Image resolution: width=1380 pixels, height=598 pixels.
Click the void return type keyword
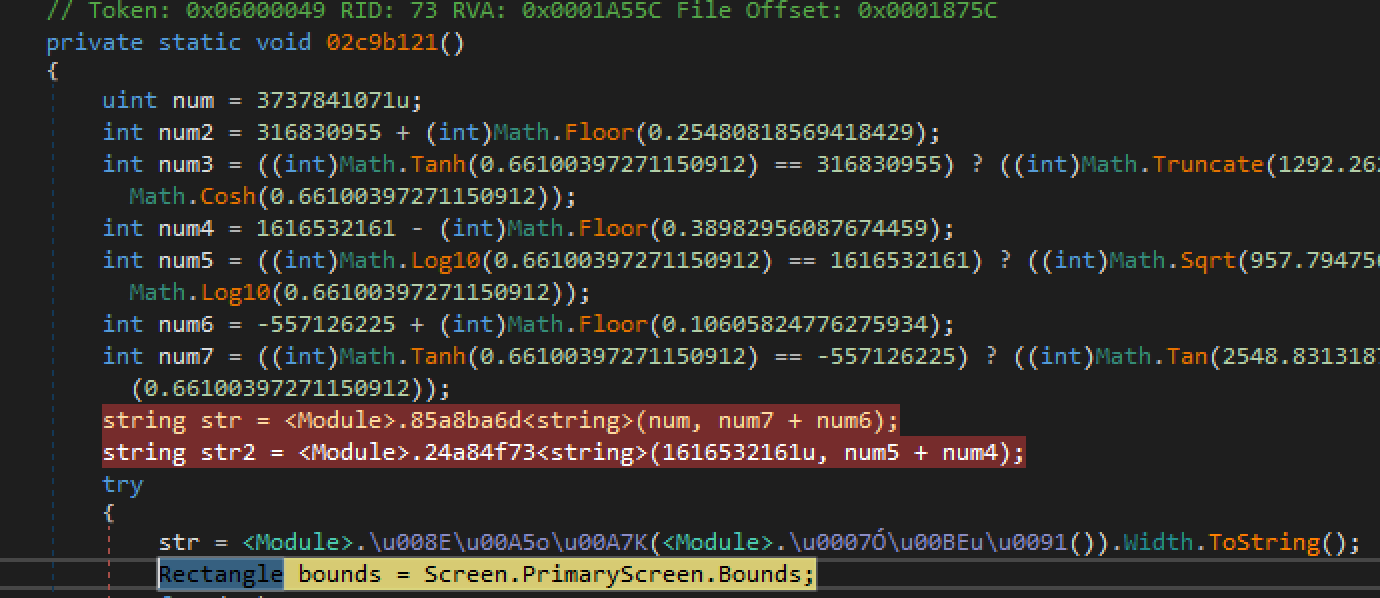[x=284, y=43]
